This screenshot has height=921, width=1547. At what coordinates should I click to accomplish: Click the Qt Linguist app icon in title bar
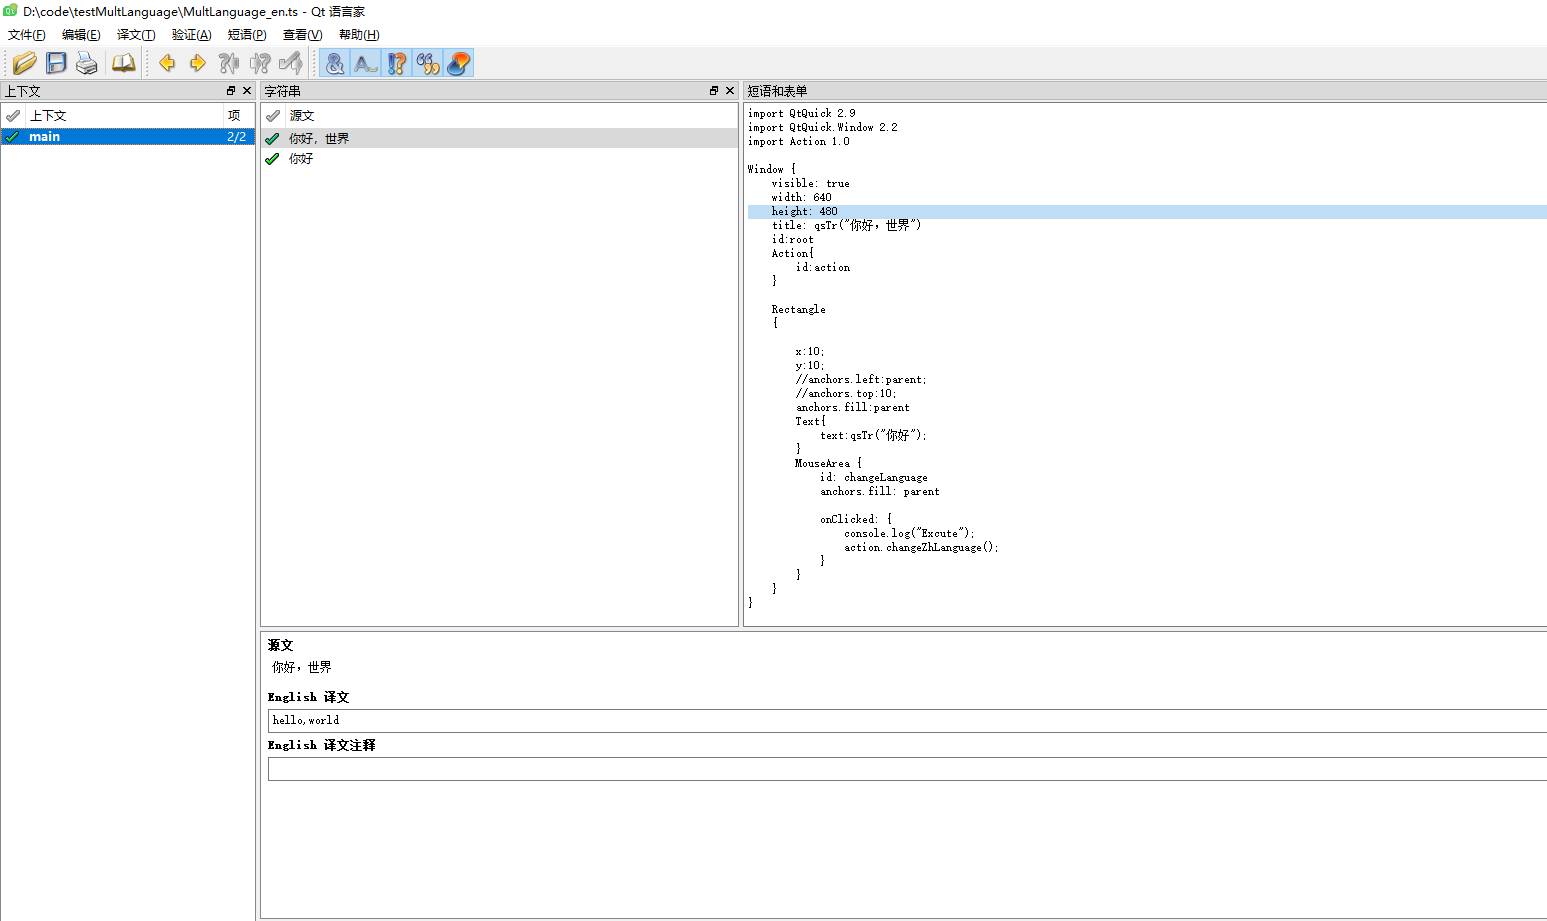pyautogui.click(x=11, y=11)
